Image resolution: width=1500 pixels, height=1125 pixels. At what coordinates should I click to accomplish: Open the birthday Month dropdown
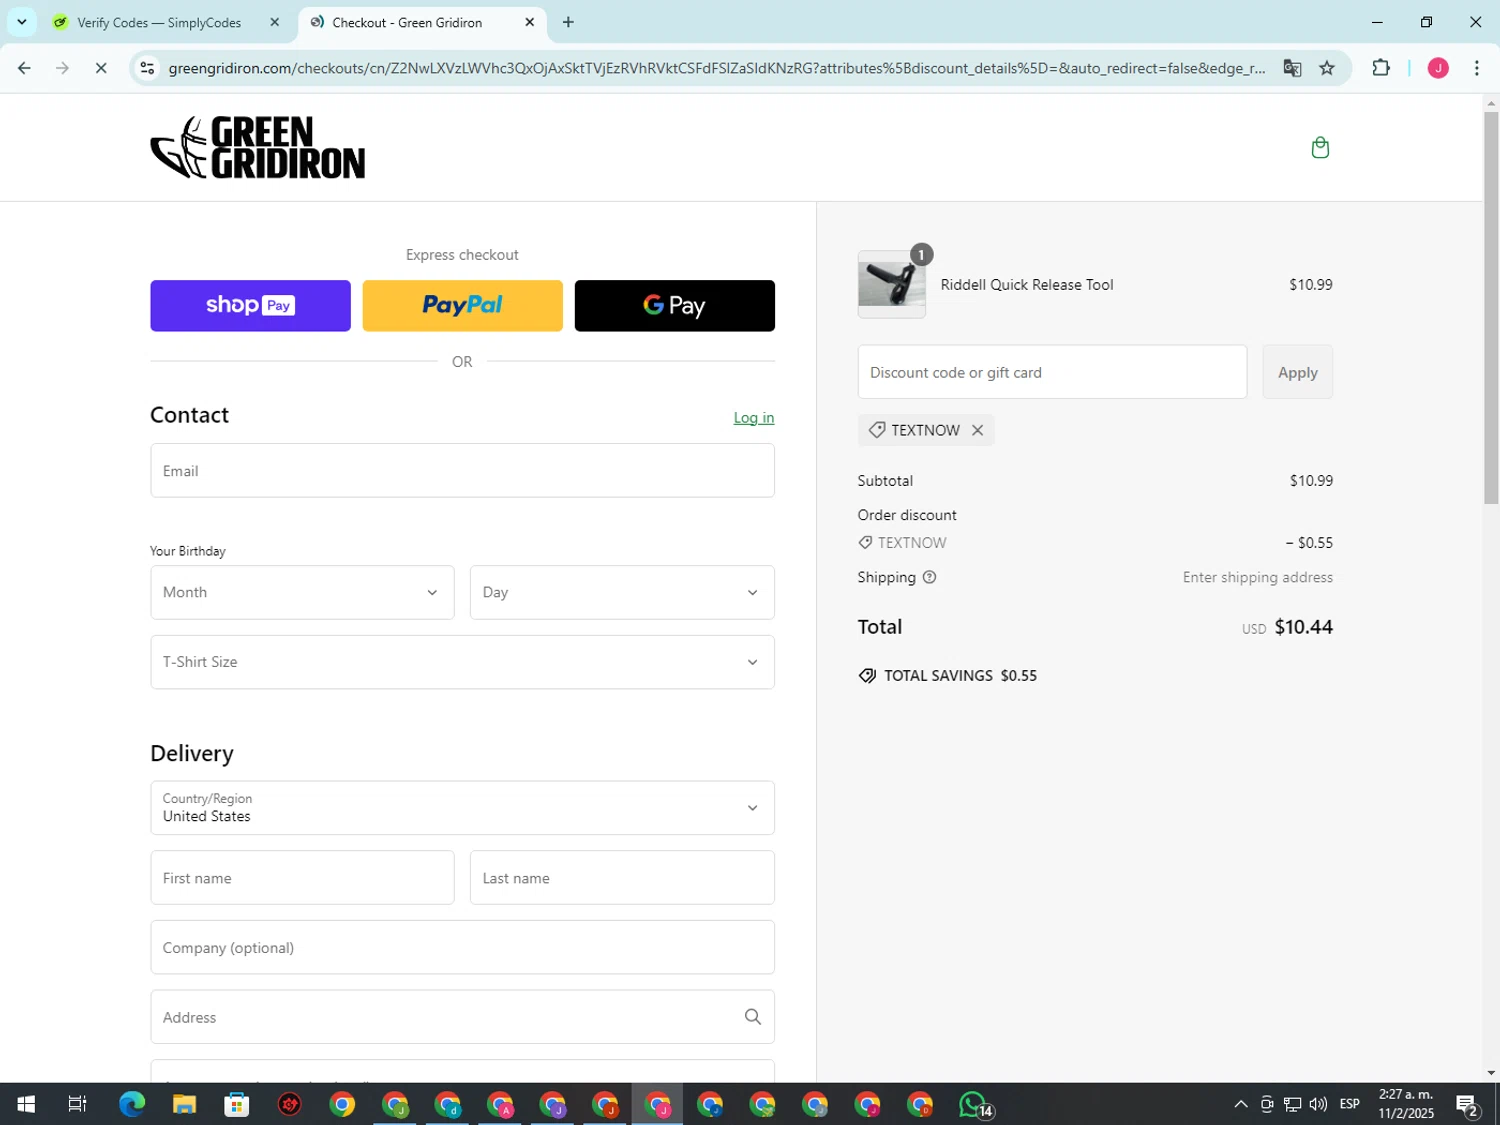point(302,592)
